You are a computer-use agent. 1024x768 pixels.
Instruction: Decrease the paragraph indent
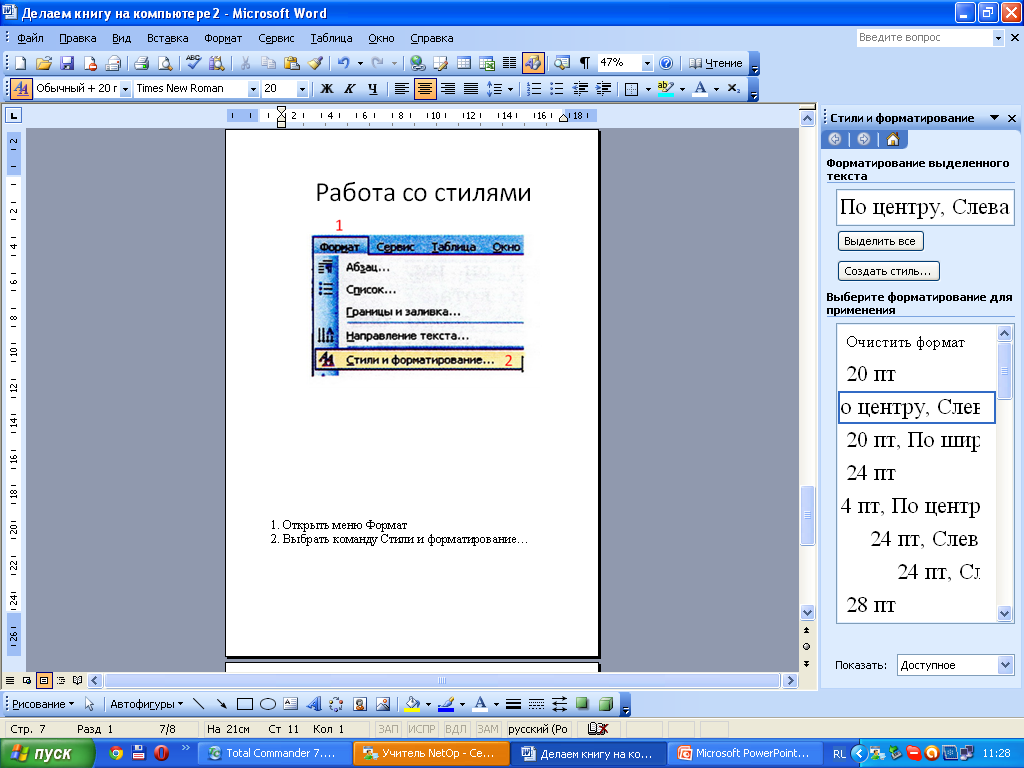tap(580, 89)
